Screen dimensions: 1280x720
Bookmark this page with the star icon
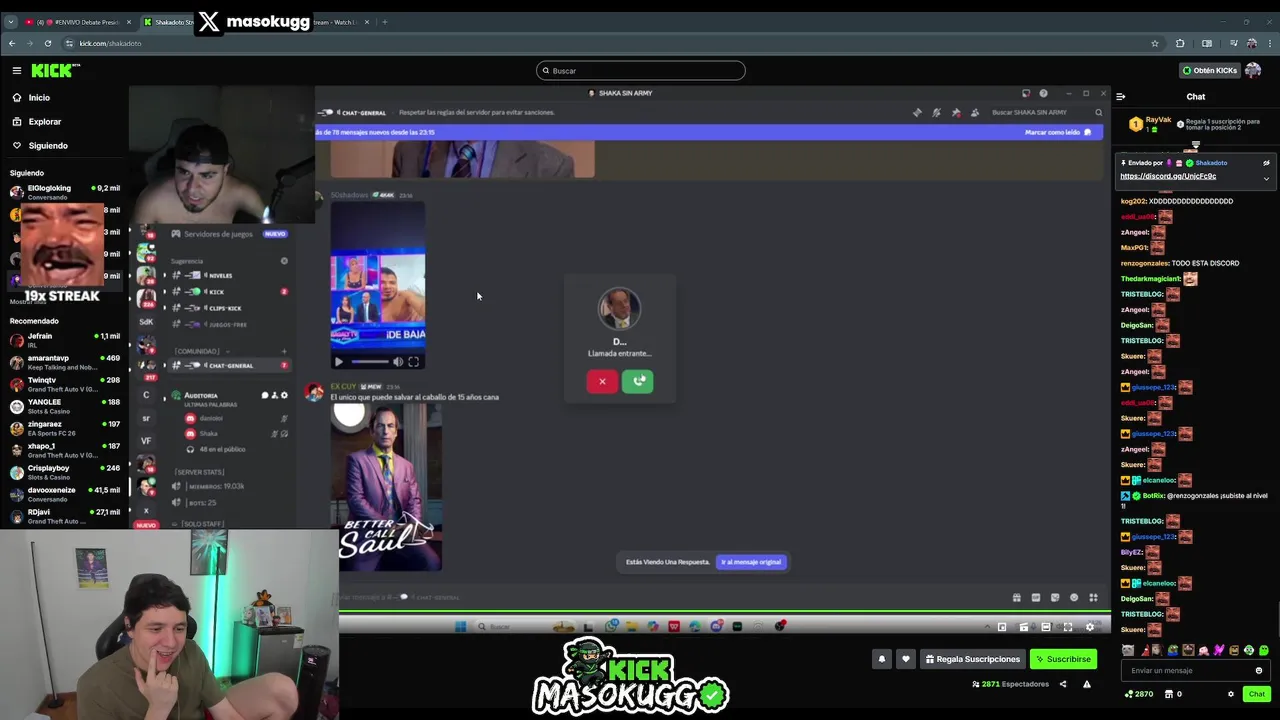pos(1155,43)
